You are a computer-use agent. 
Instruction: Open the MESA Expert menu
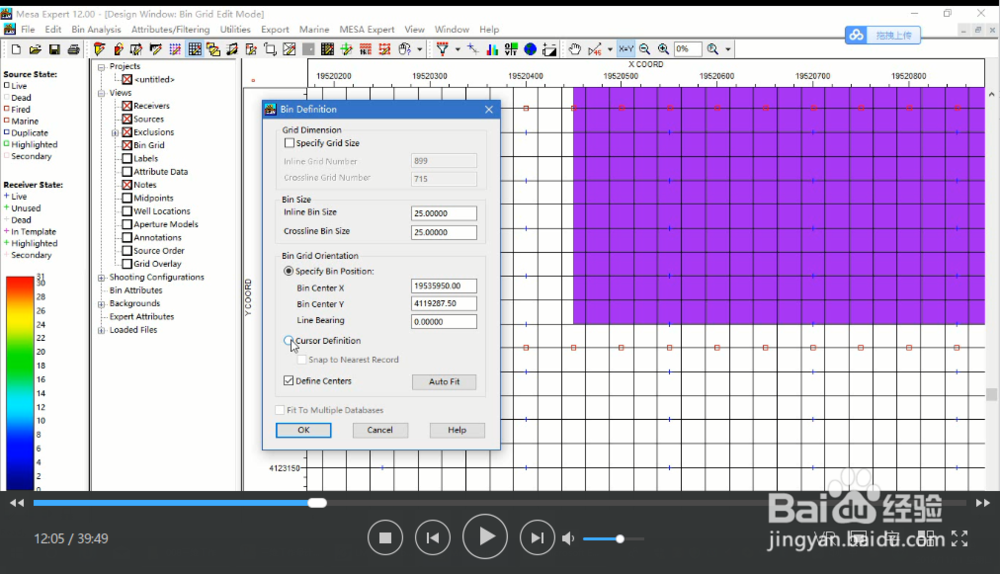click(367, 29)
